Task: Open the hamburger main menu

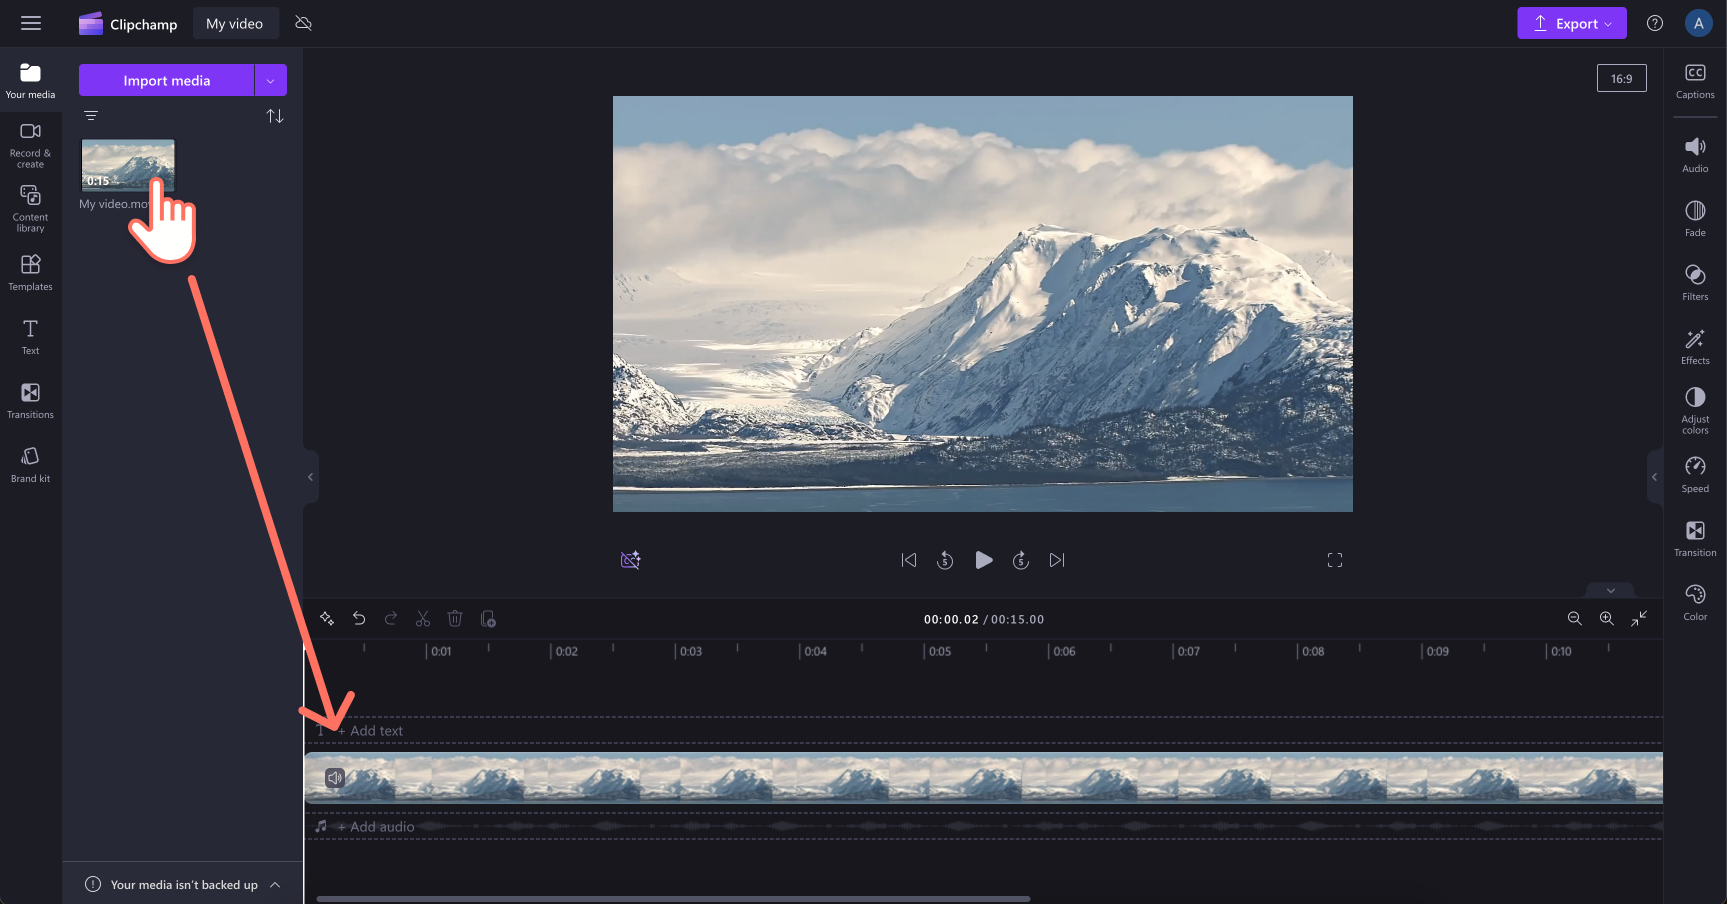Action: tap(31, 23)
